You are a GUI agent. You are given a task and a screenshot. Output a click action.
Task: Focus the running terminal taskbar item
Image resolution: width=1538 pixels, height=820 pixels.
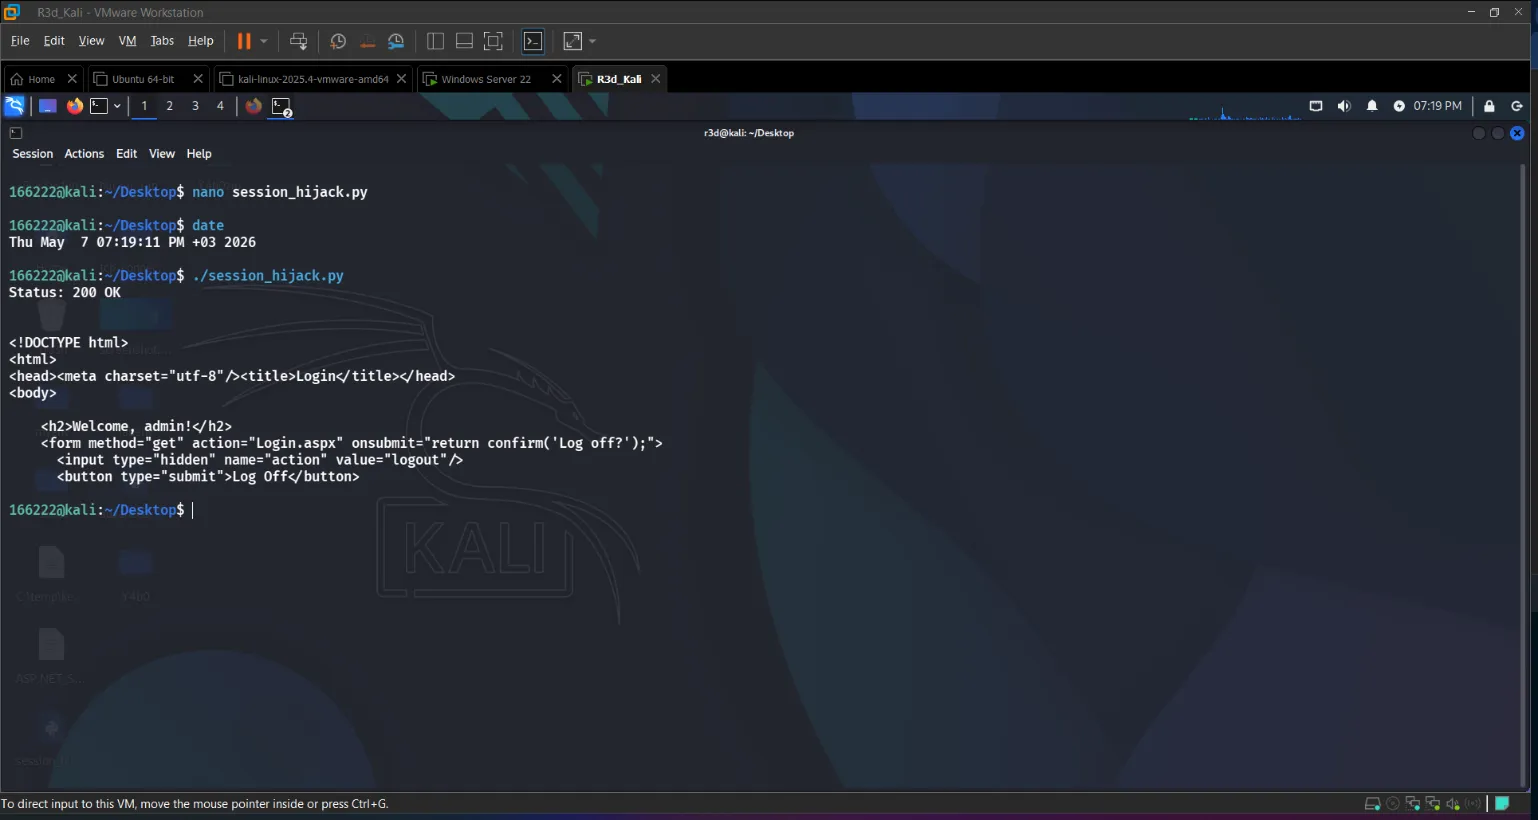(282, 106)
